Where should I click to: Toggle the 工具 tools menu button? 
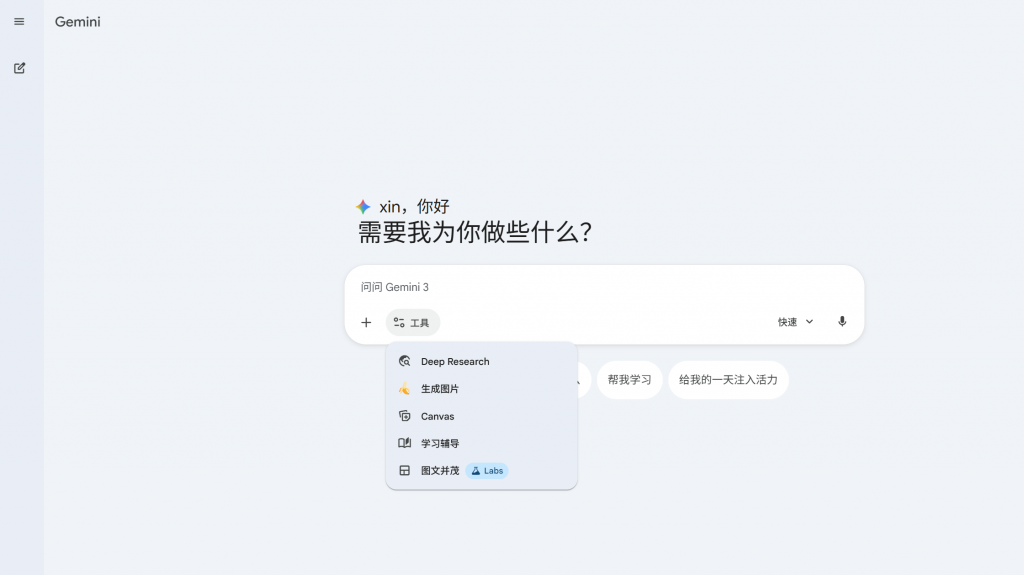[412, 322]
